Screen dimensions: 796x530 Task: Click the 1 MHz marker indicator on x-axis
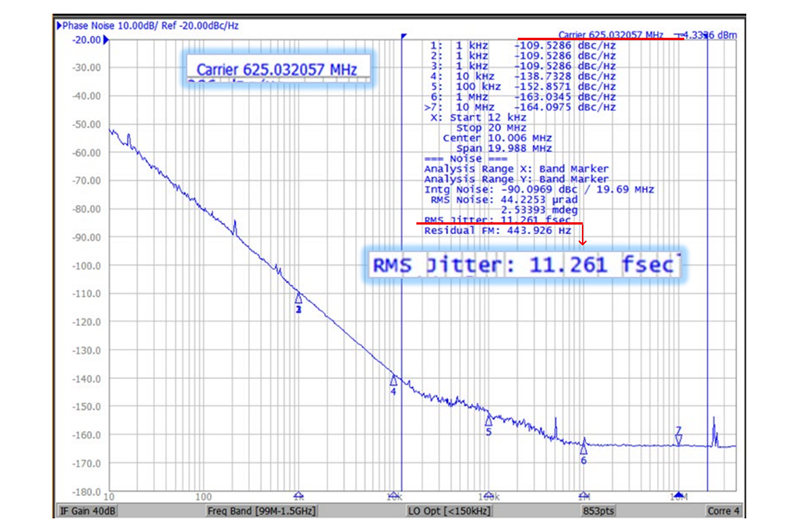[x=584, y=495]
